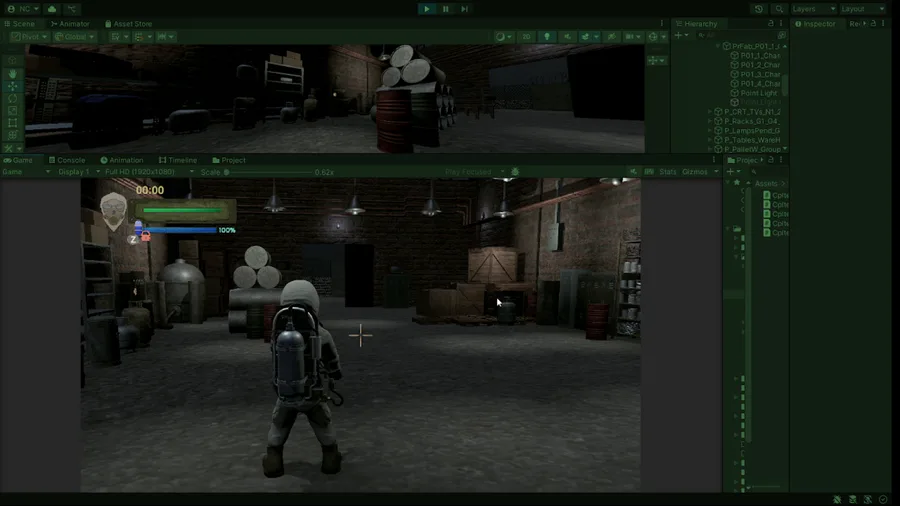Add new object with Hierarchy plus button
This screenshot has height=506, width=900.
coord(681,35)
